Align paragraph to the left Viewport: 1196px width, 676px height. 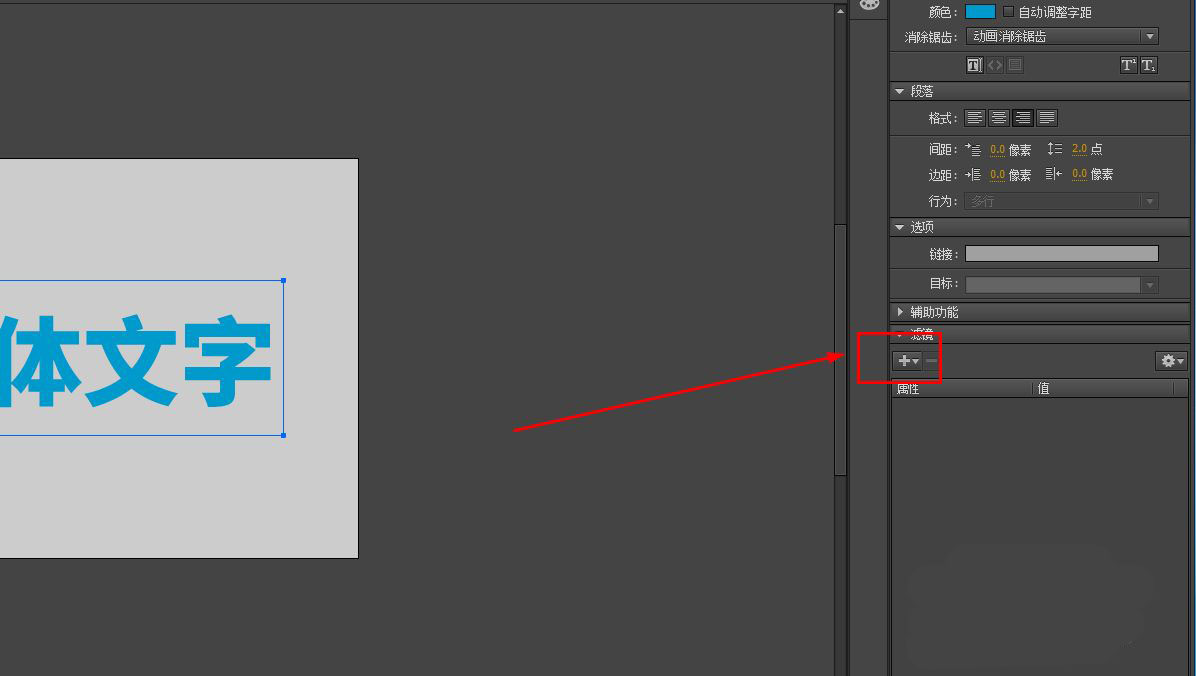point(974,117)
